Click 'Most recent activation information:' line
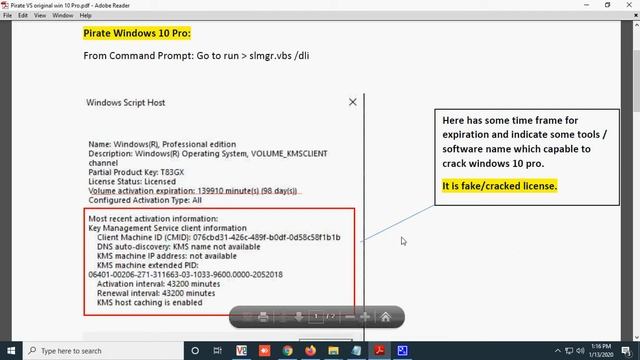Viewport: 640px width, 360px height. (x=153, y=219)
